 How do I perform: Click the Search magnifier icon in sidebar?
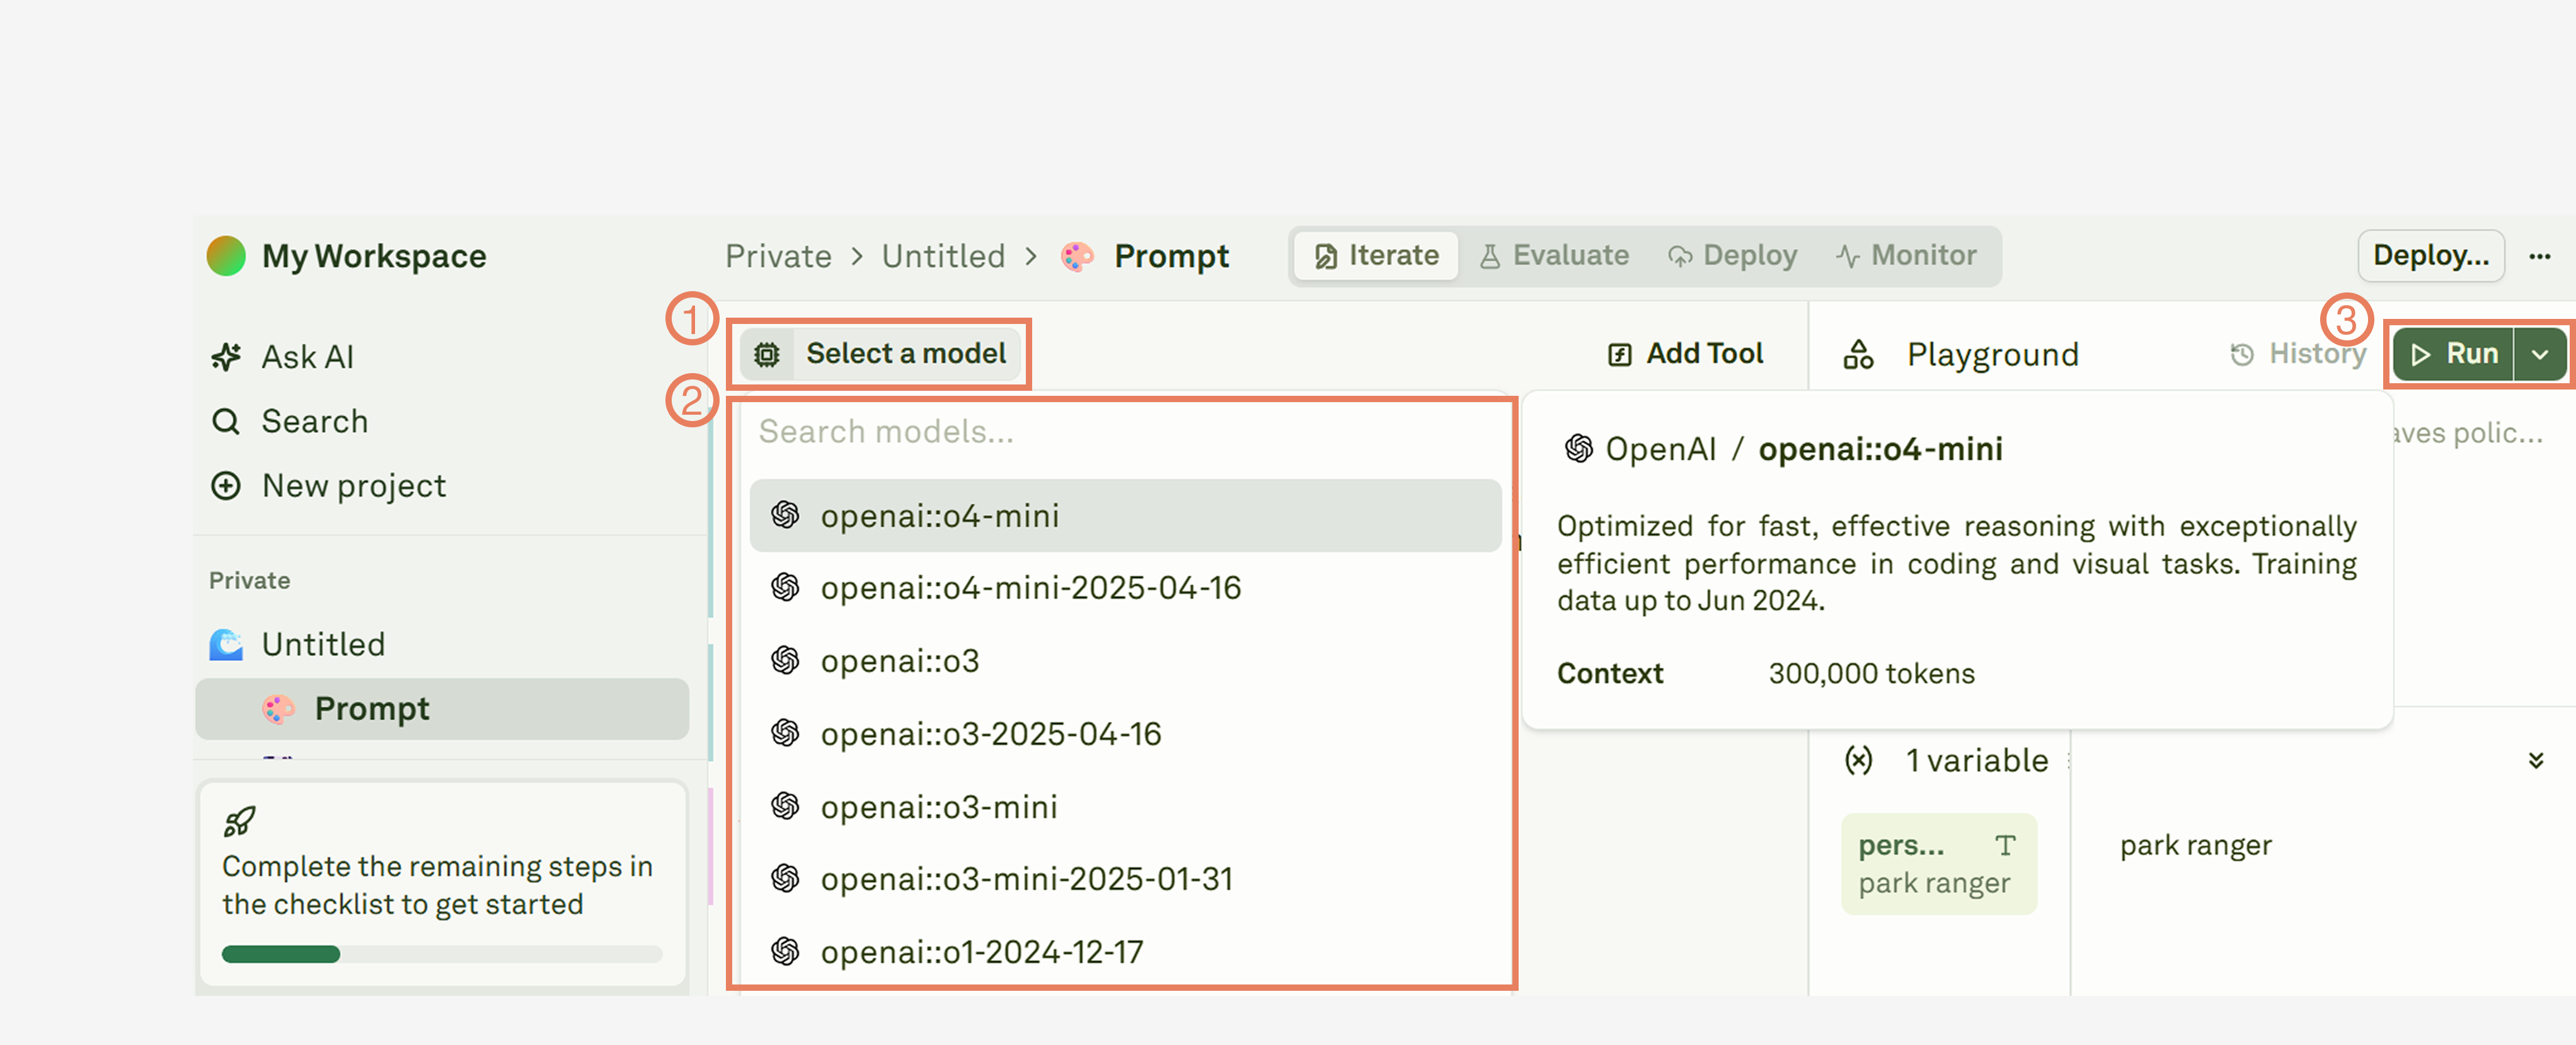pyautogui.click(x=226, y=421)
